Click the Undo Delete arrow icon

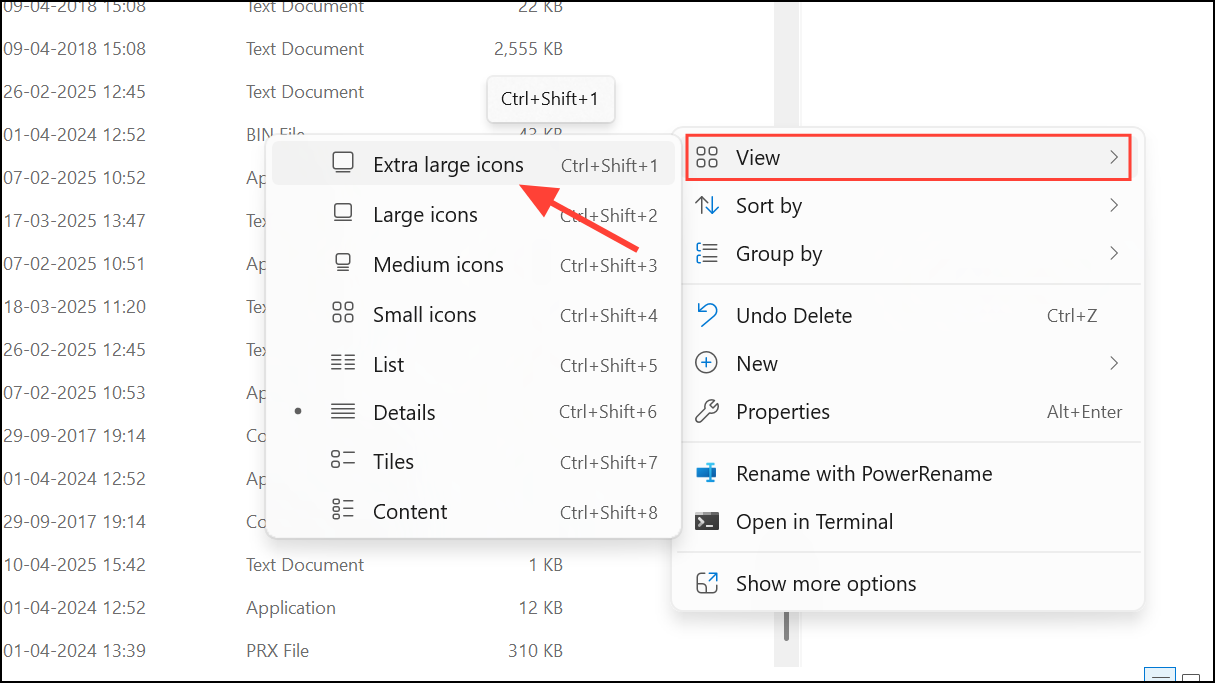tap(709, 315)
